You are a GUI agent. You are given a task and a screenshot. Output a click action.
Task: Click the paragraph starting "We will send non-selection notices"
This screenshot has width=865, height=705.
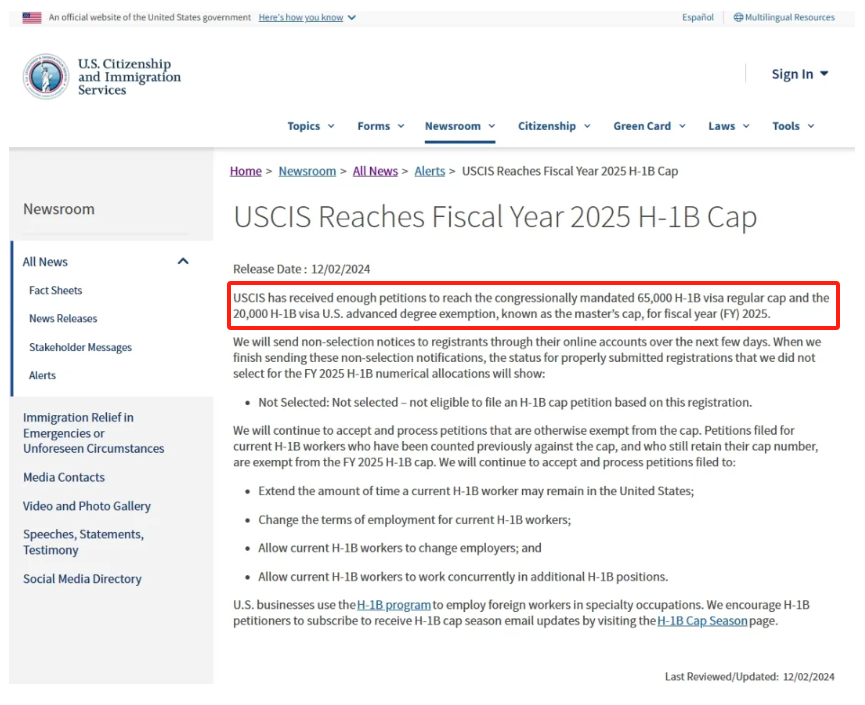527,358
